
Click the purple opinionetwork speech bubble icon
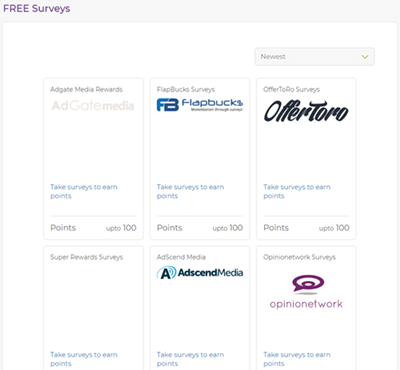(x=308, y=284)
